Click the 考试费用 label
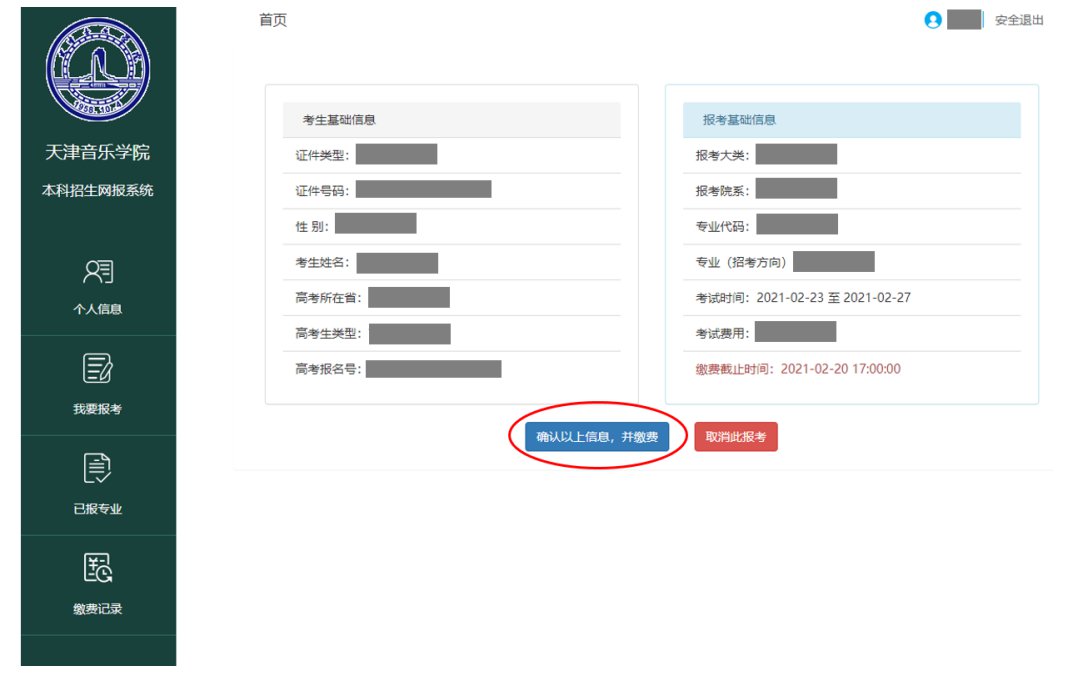The height and width of the screenshot is (680, 1078). (x=723, y=333)
